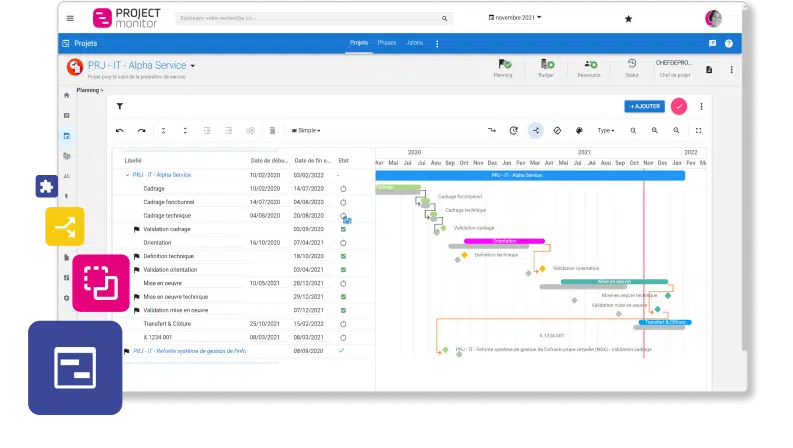Switch to the Jalons tab
The height and width of the screenshot is (448, 793).
click(x=414, y=43)
